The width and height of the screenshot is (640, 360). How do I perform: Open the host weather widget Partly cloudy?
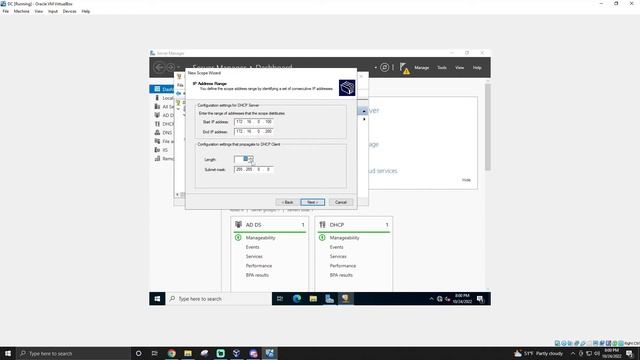[539, 353]
